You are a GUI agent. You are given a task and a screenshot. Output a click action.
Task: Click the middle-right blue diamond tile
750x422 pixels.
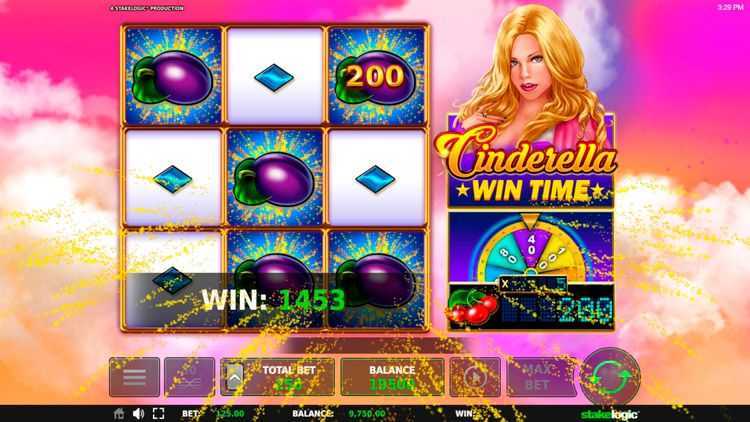point(376,178)
